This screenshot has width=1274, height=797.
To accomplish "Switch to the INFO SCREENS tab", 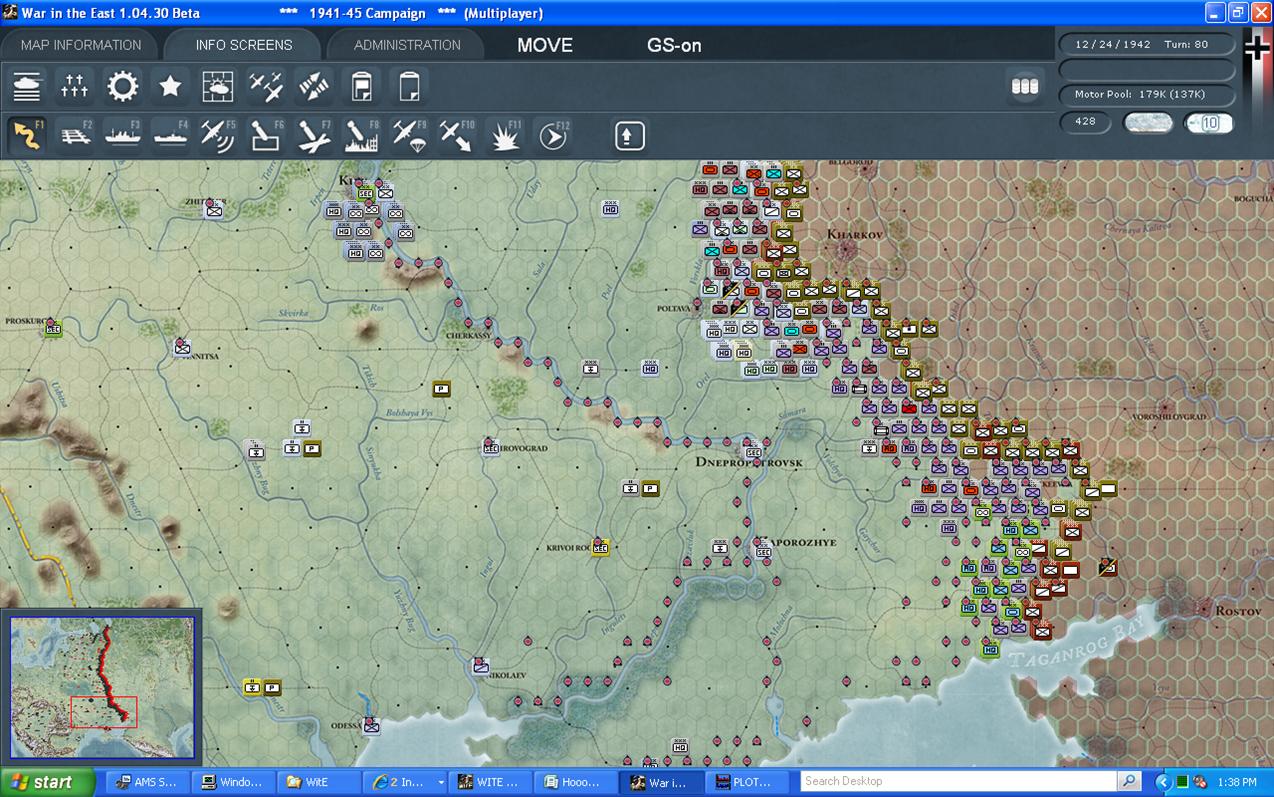I will 244,45.
